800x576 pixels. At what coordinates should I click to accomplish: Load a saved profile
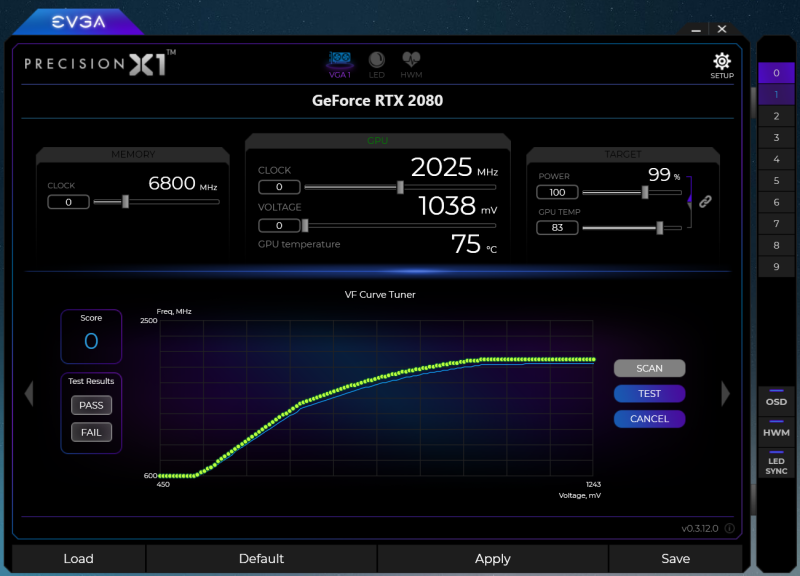[79, 559]
